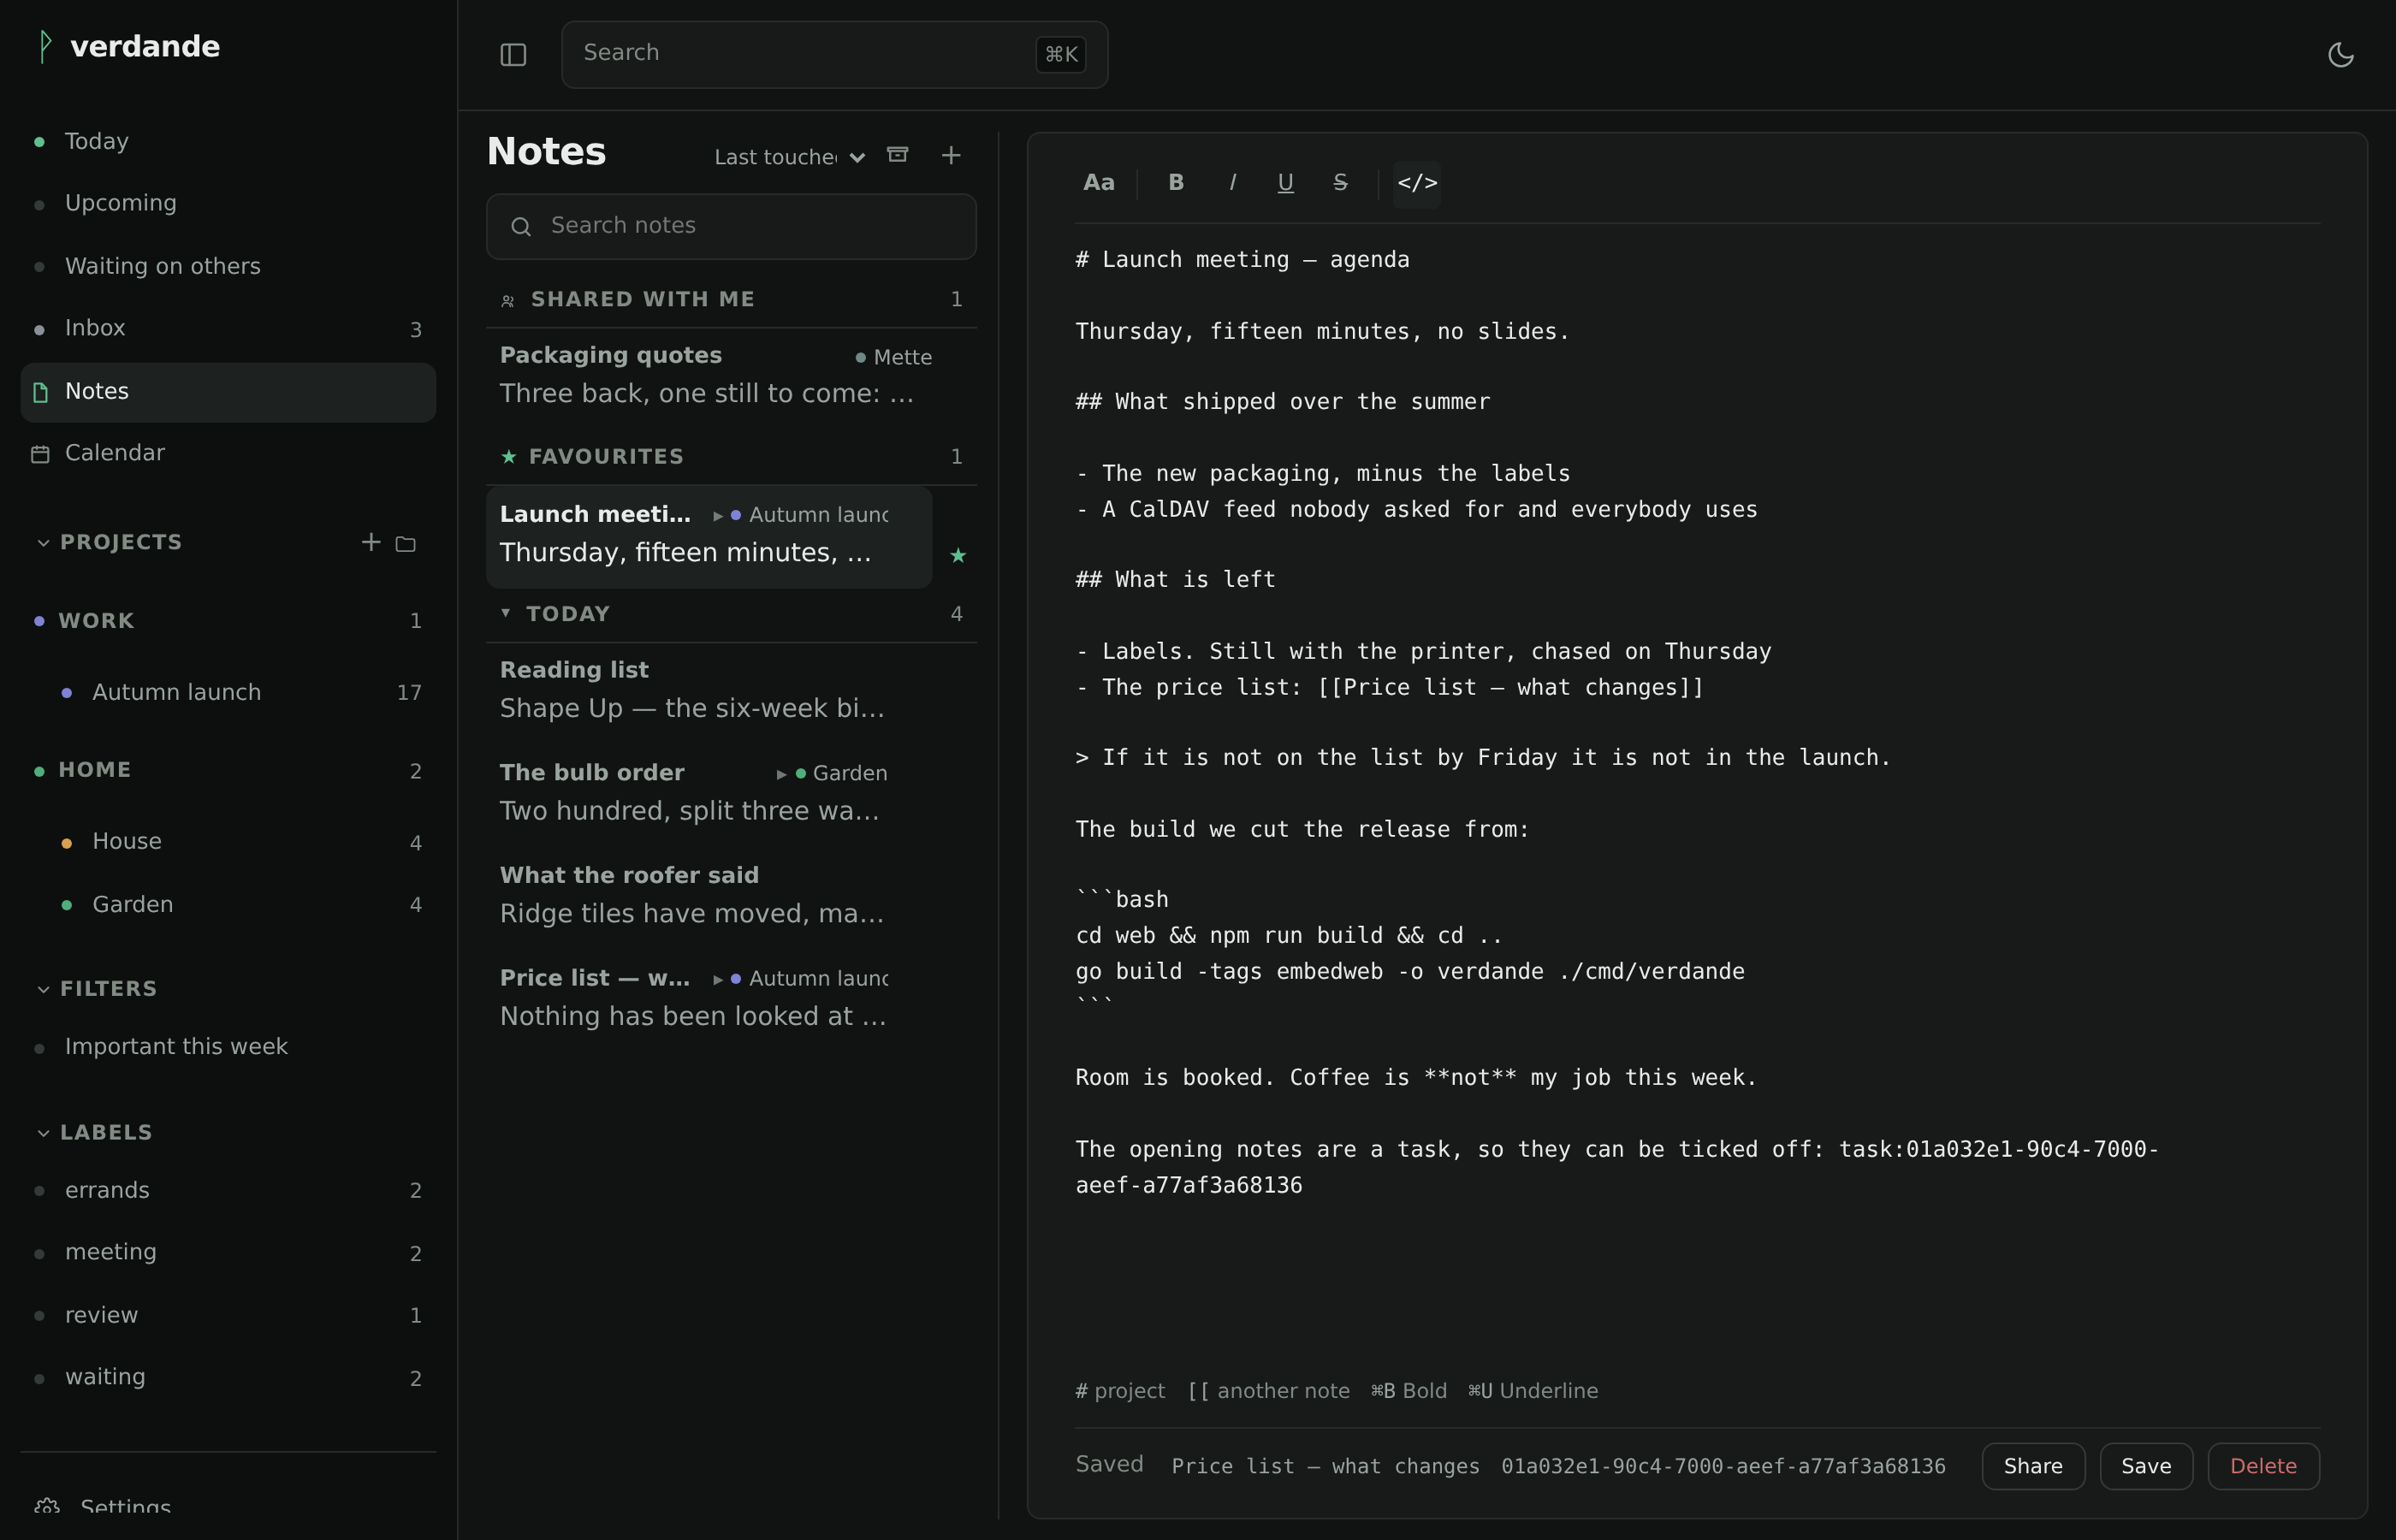Toggle italic formatting
2396x1540 pixels.
tap(1232, 183)
